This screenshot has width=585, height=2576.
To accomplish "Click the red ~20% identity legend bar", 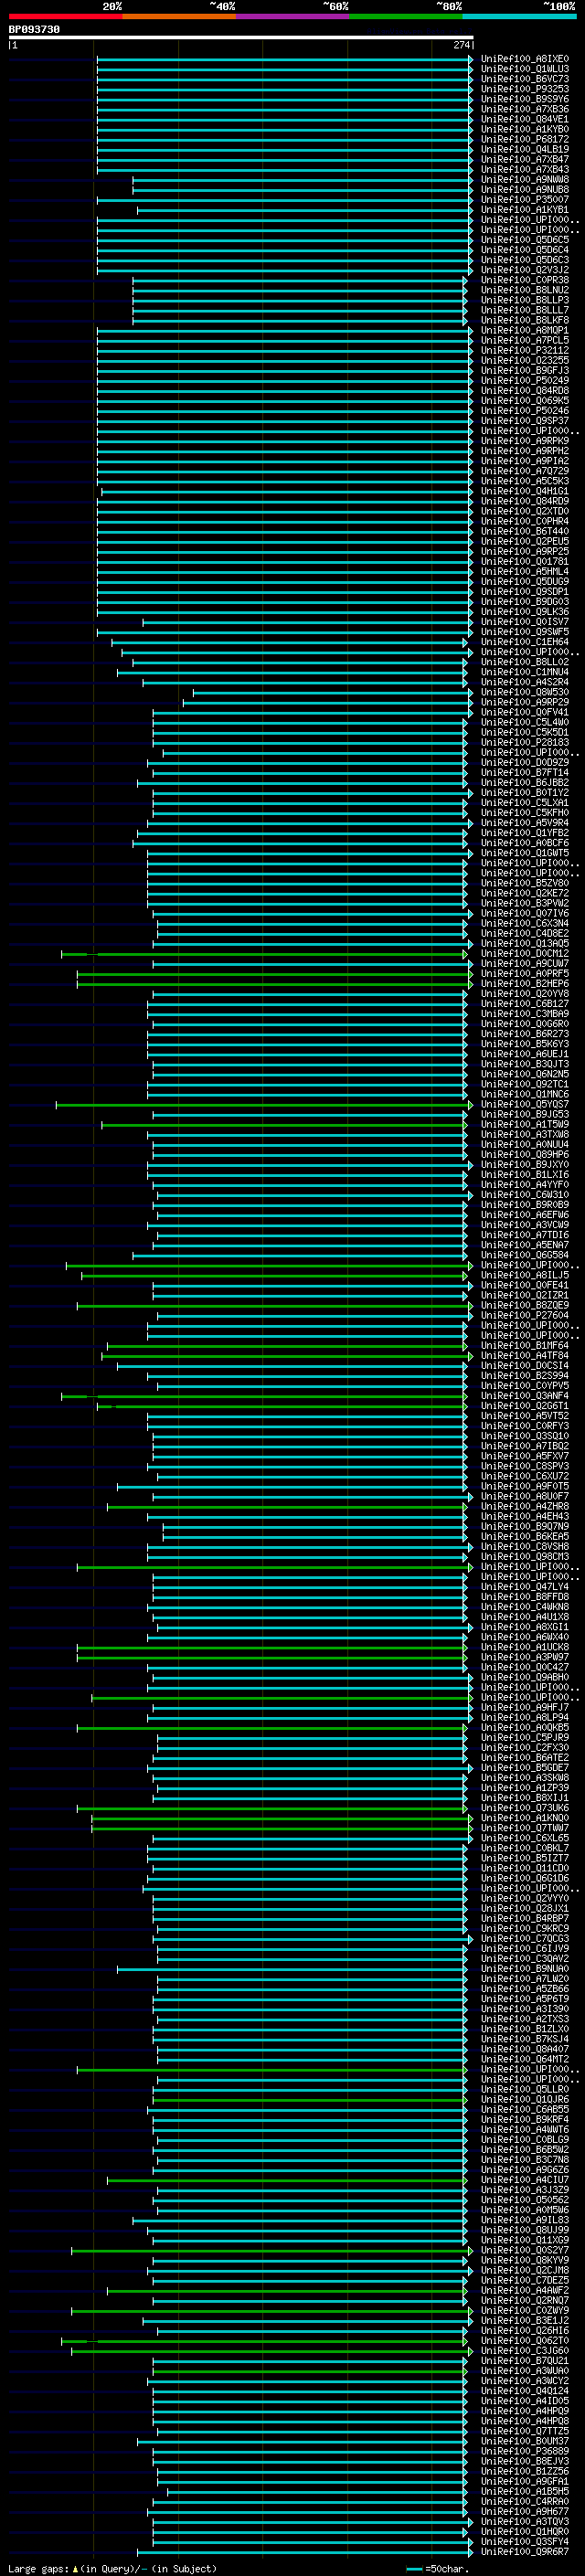I will (65, 16).
